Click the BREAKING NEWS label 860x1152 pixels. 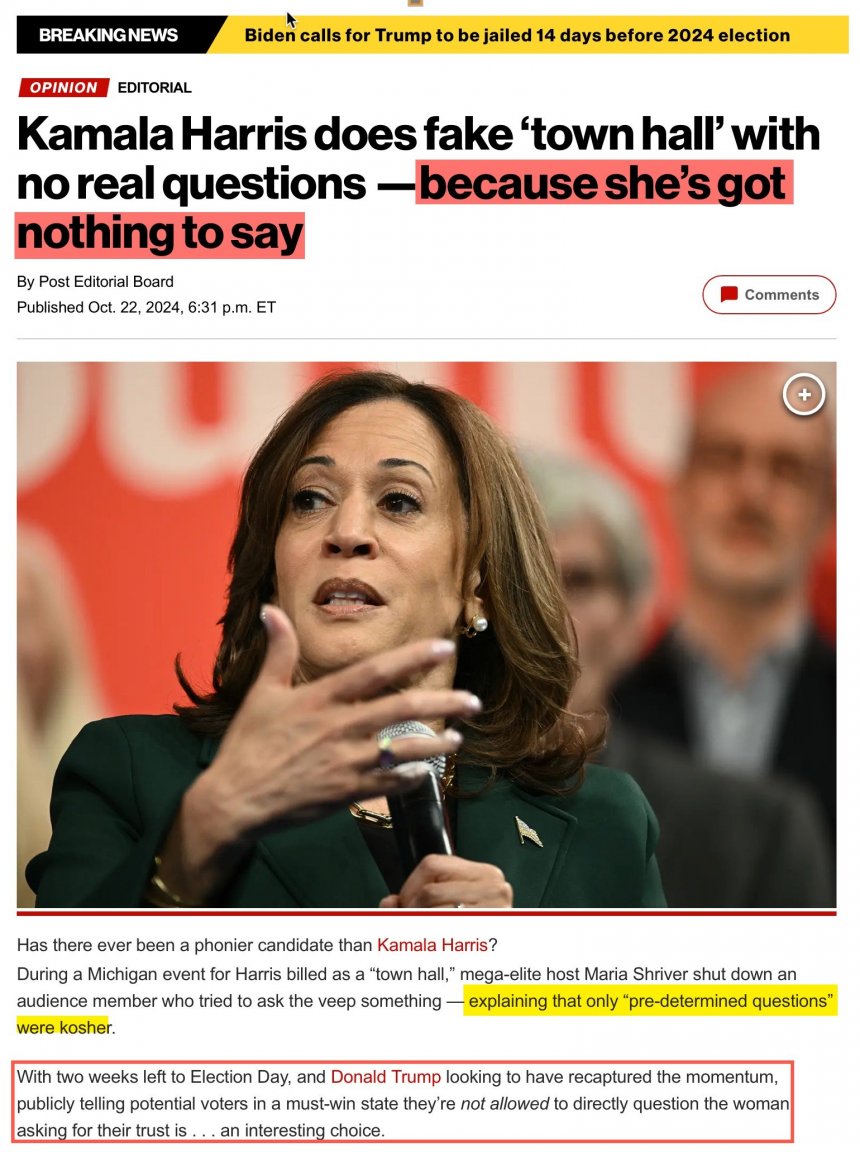point(109,35)
